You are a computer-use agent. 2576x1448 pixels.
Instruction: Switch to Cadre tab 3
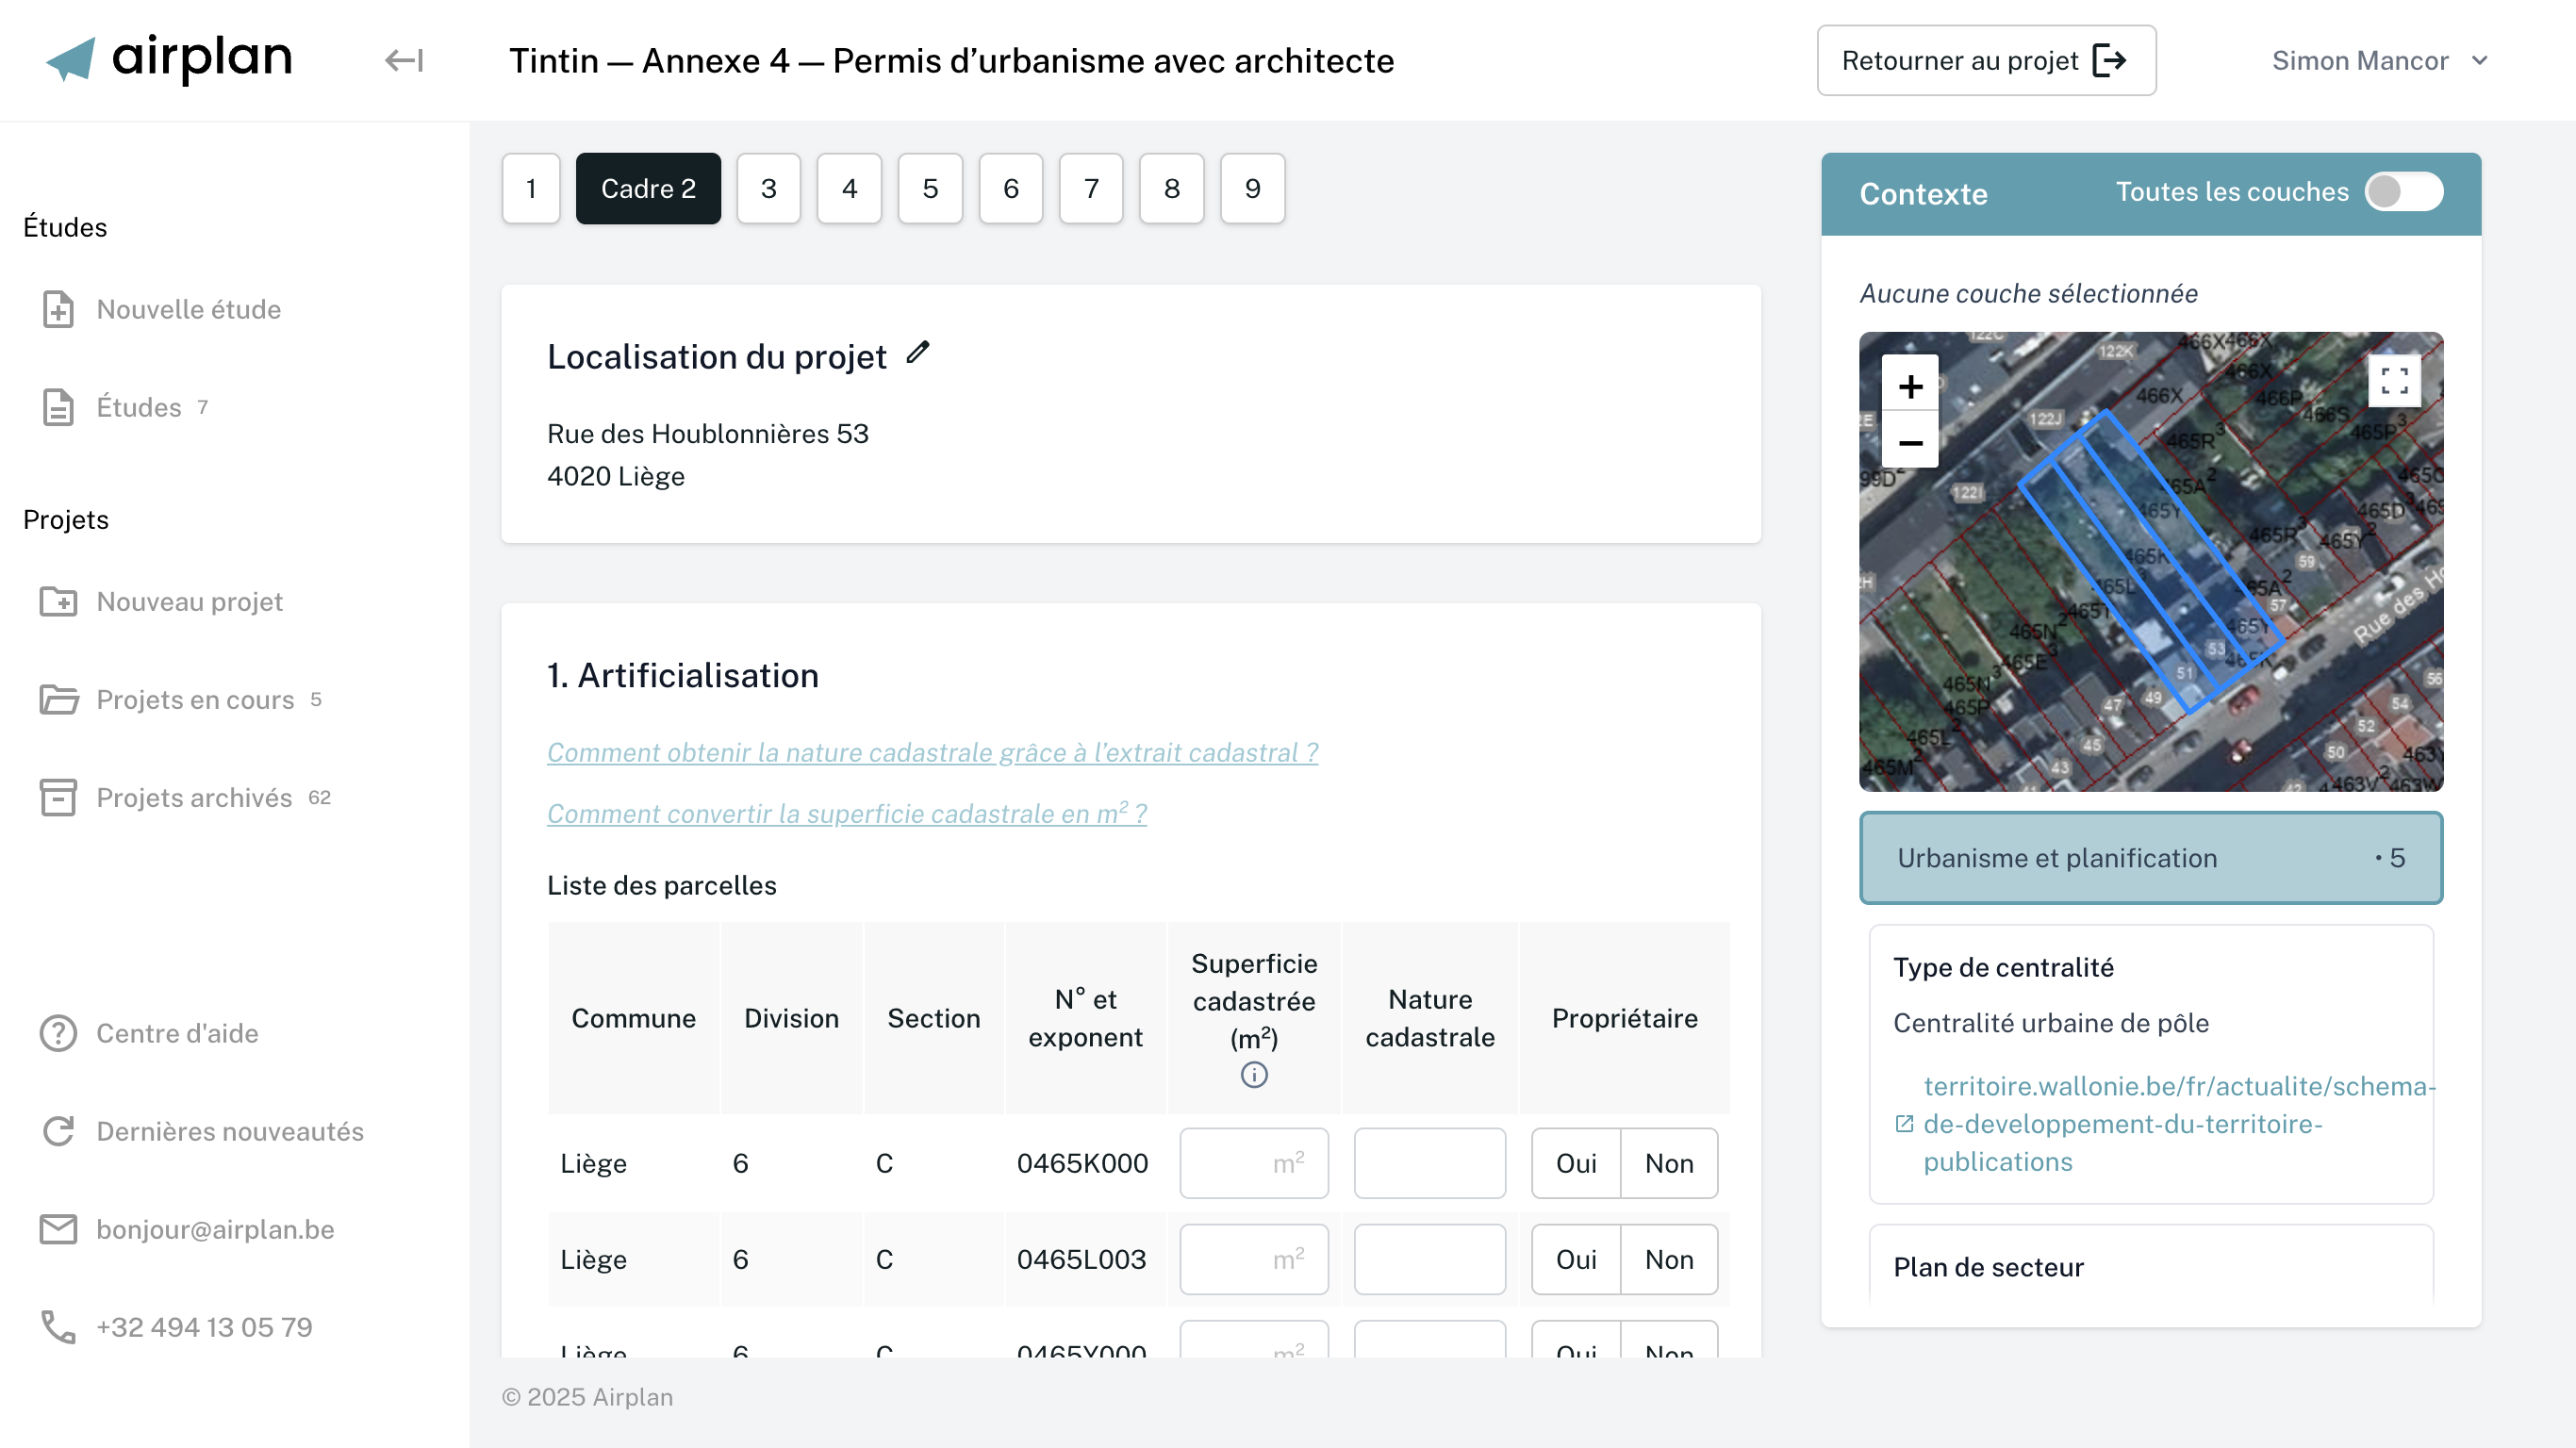(x=768, y=189)
